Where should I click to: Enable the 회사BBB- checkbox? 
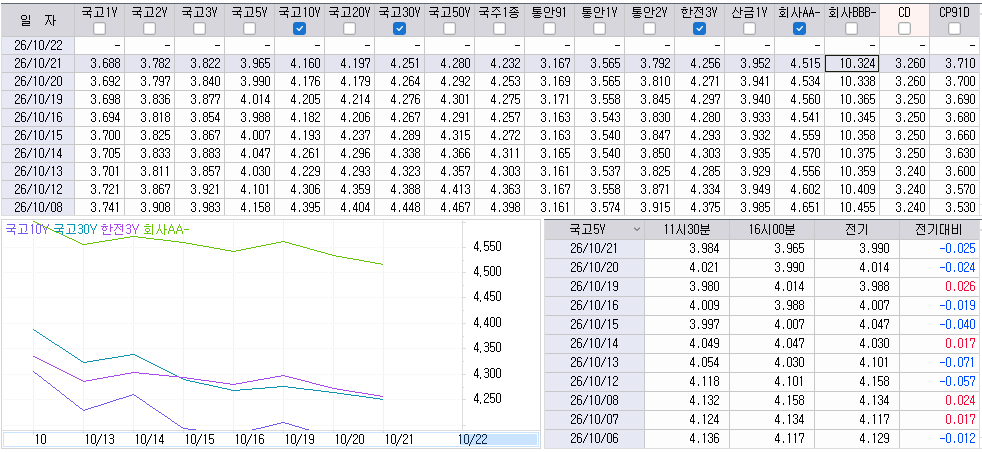coord(852,28)
